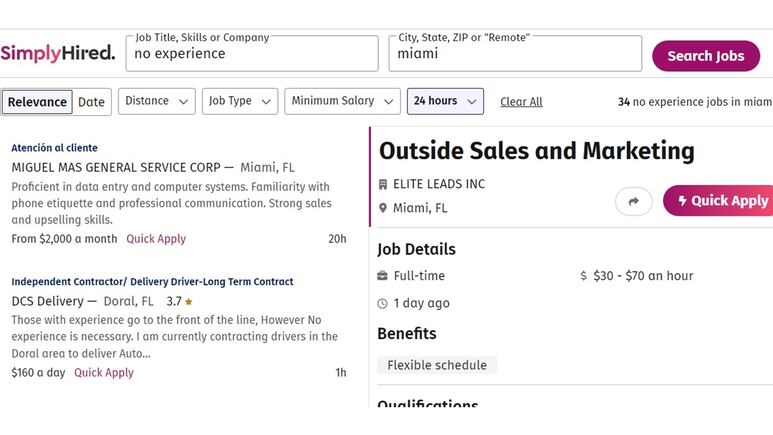Open the Atención al cliente job listing

coord(54,148)
